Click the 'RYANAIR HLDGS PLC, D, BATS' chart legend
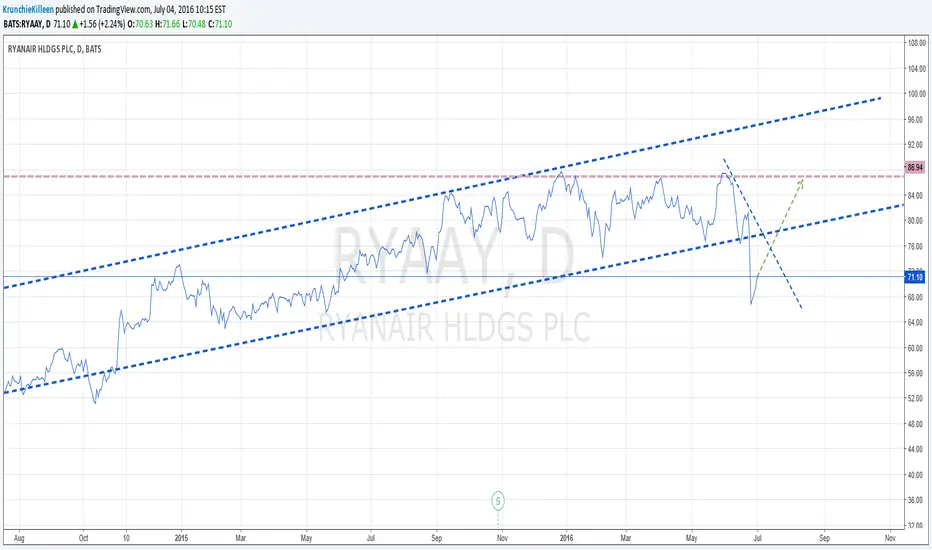Screen dimensions: 932x550 pos(55,49)
